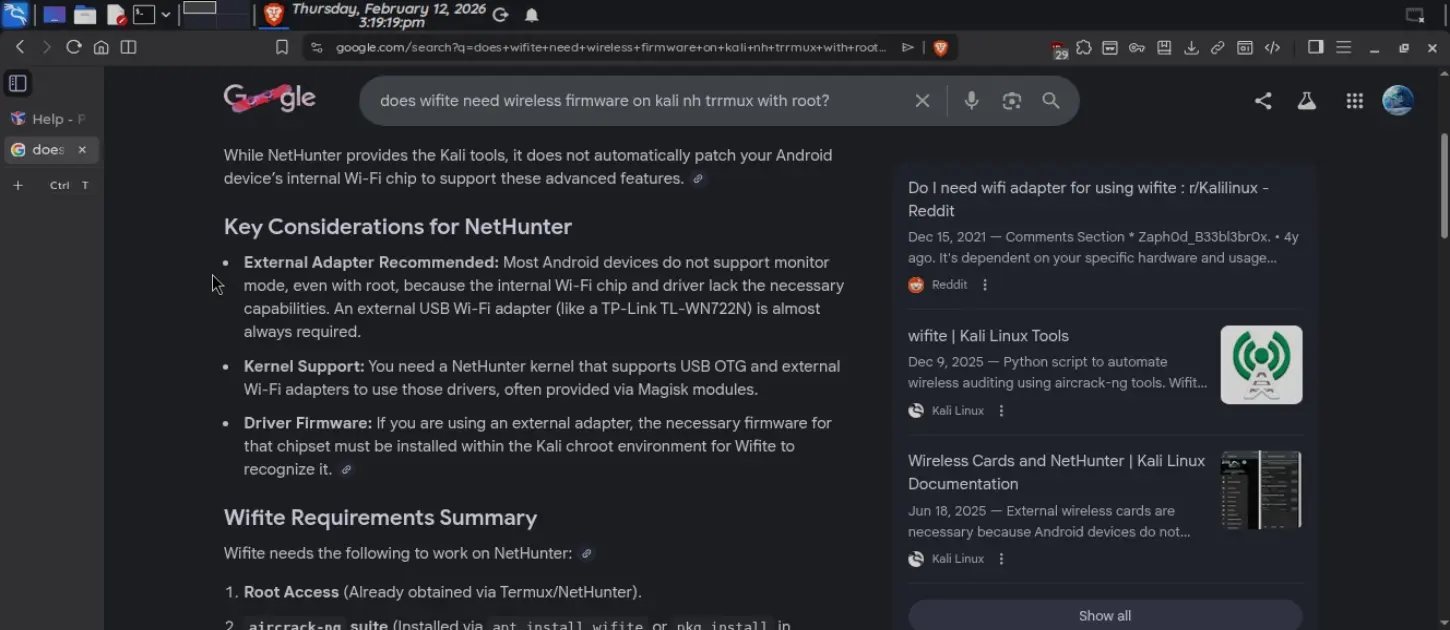Open site settings icon in the address bar
The width and height of the screenshot is (1450, 630).
[x=317, y=47]
